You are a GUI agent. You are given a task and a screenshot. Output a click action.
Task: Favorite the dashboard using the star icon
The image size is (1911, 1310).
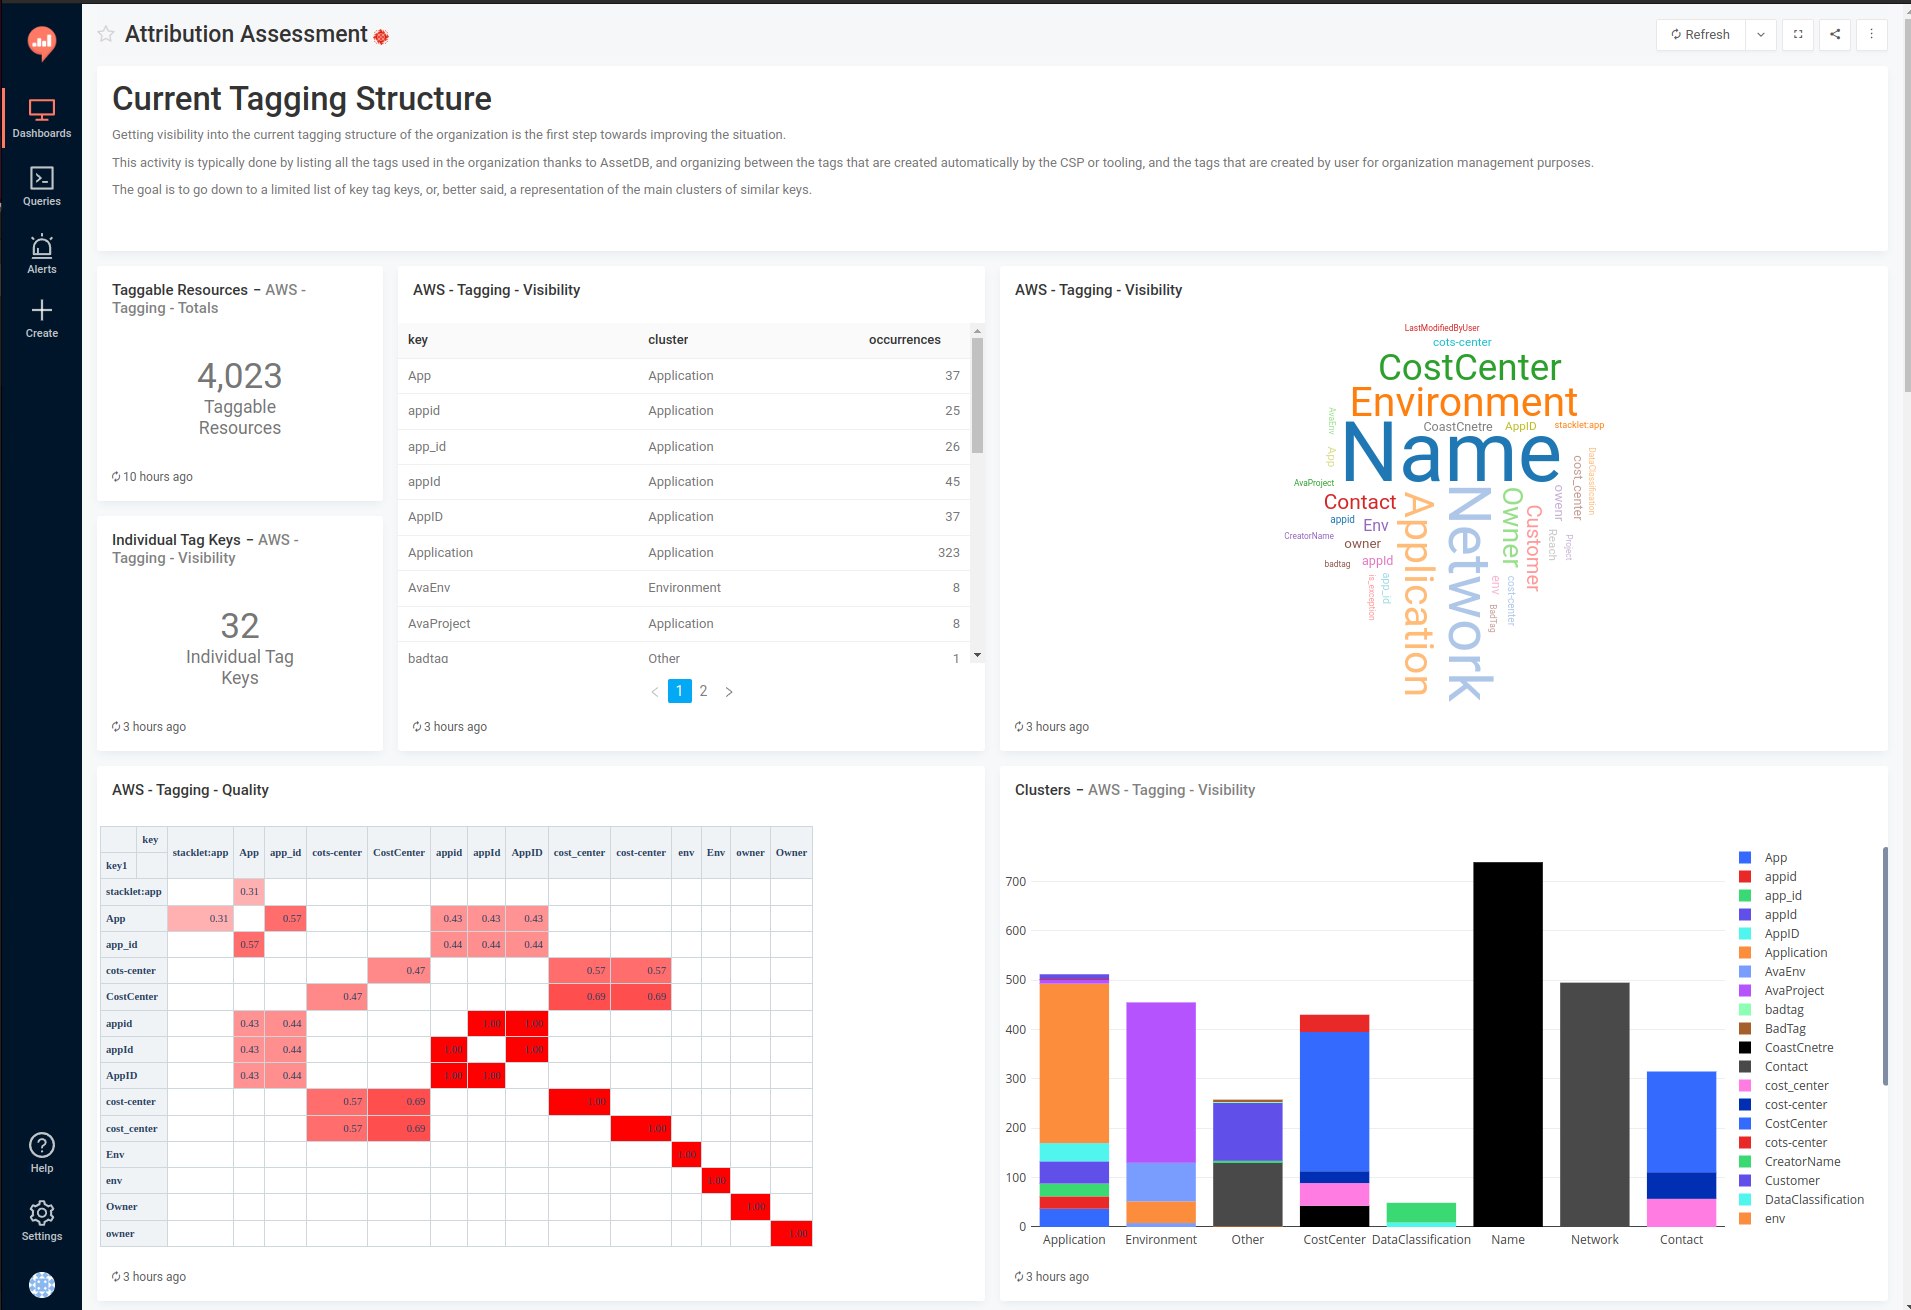point(106,34)
